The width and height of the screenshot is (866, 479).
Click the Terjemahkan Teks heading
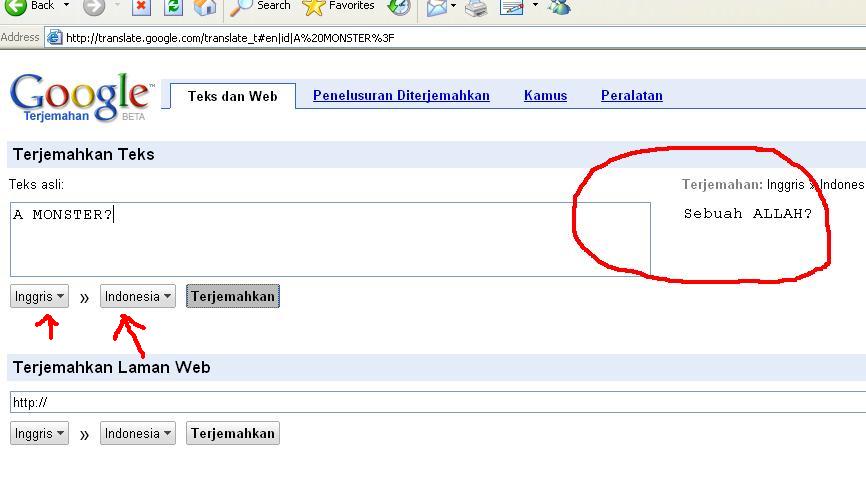tap(83, 154)
